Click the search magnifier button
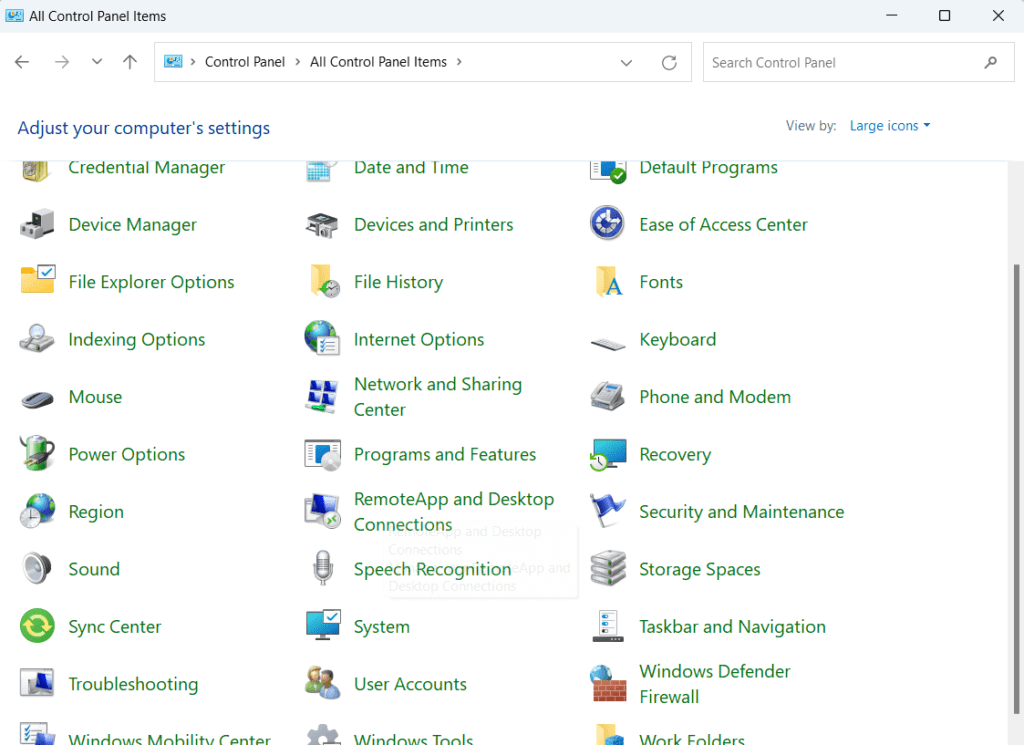Viewport: 1024px width, 745px height. (x=991, y=63)
